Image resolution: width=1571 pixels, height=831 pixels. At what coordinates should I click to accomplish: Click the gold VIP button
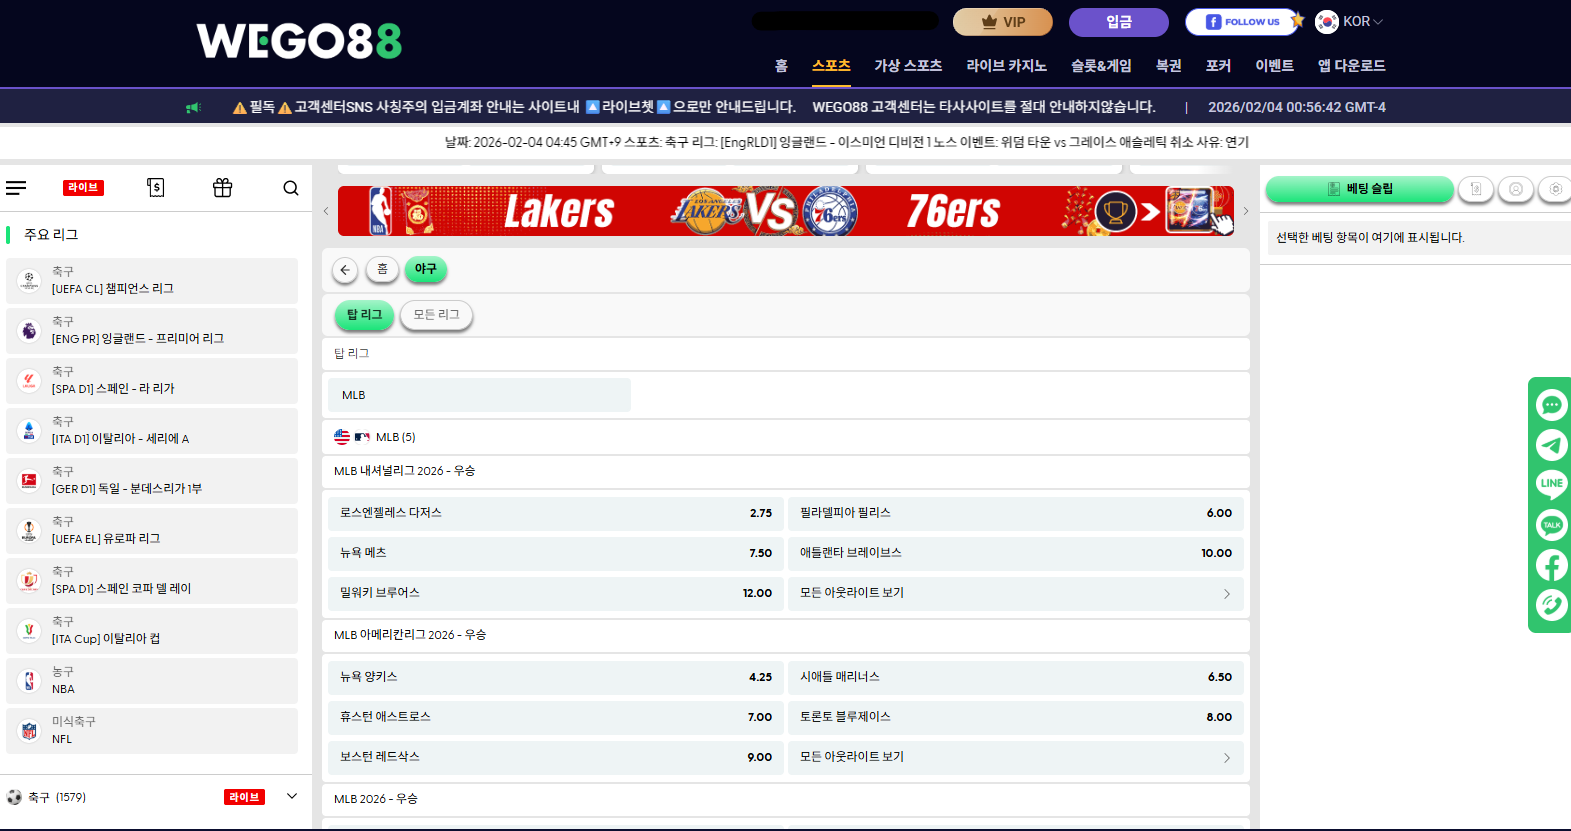[1002, 22]
